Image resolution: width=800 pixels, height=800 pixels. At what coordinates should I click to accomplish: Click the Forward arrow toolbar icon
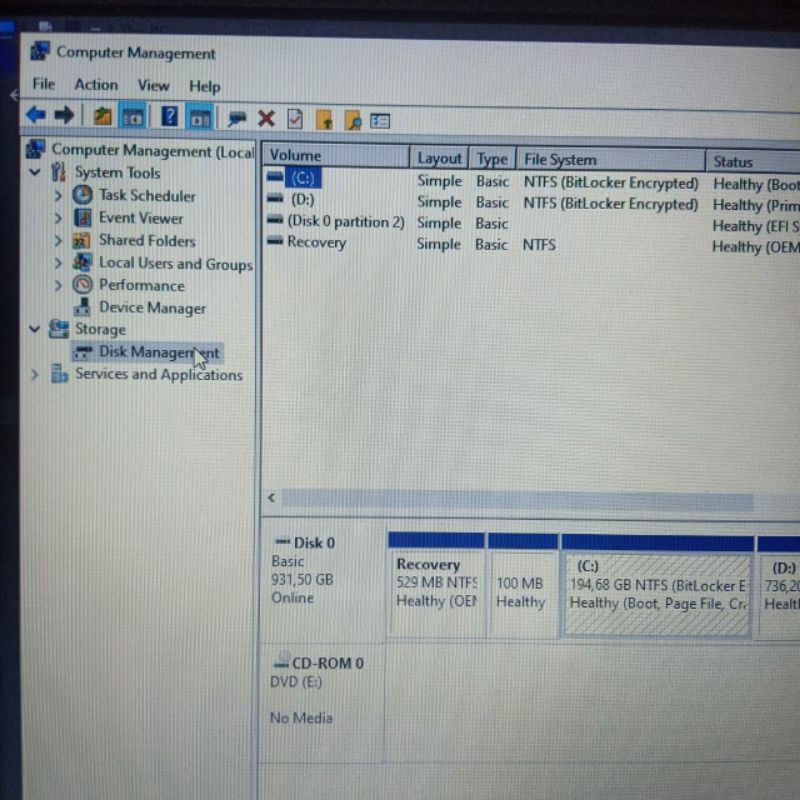(64, 116)
